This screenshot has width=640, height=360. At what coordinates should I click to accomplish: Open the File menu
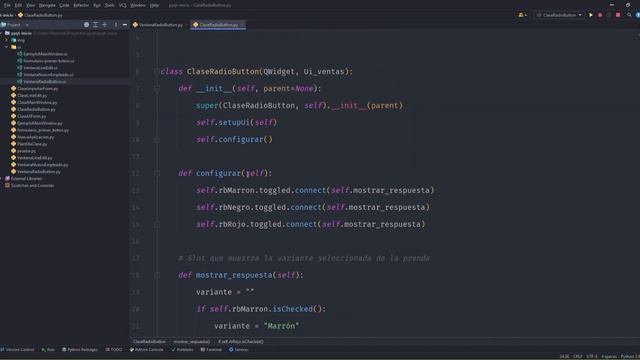[x=7, y=5]
